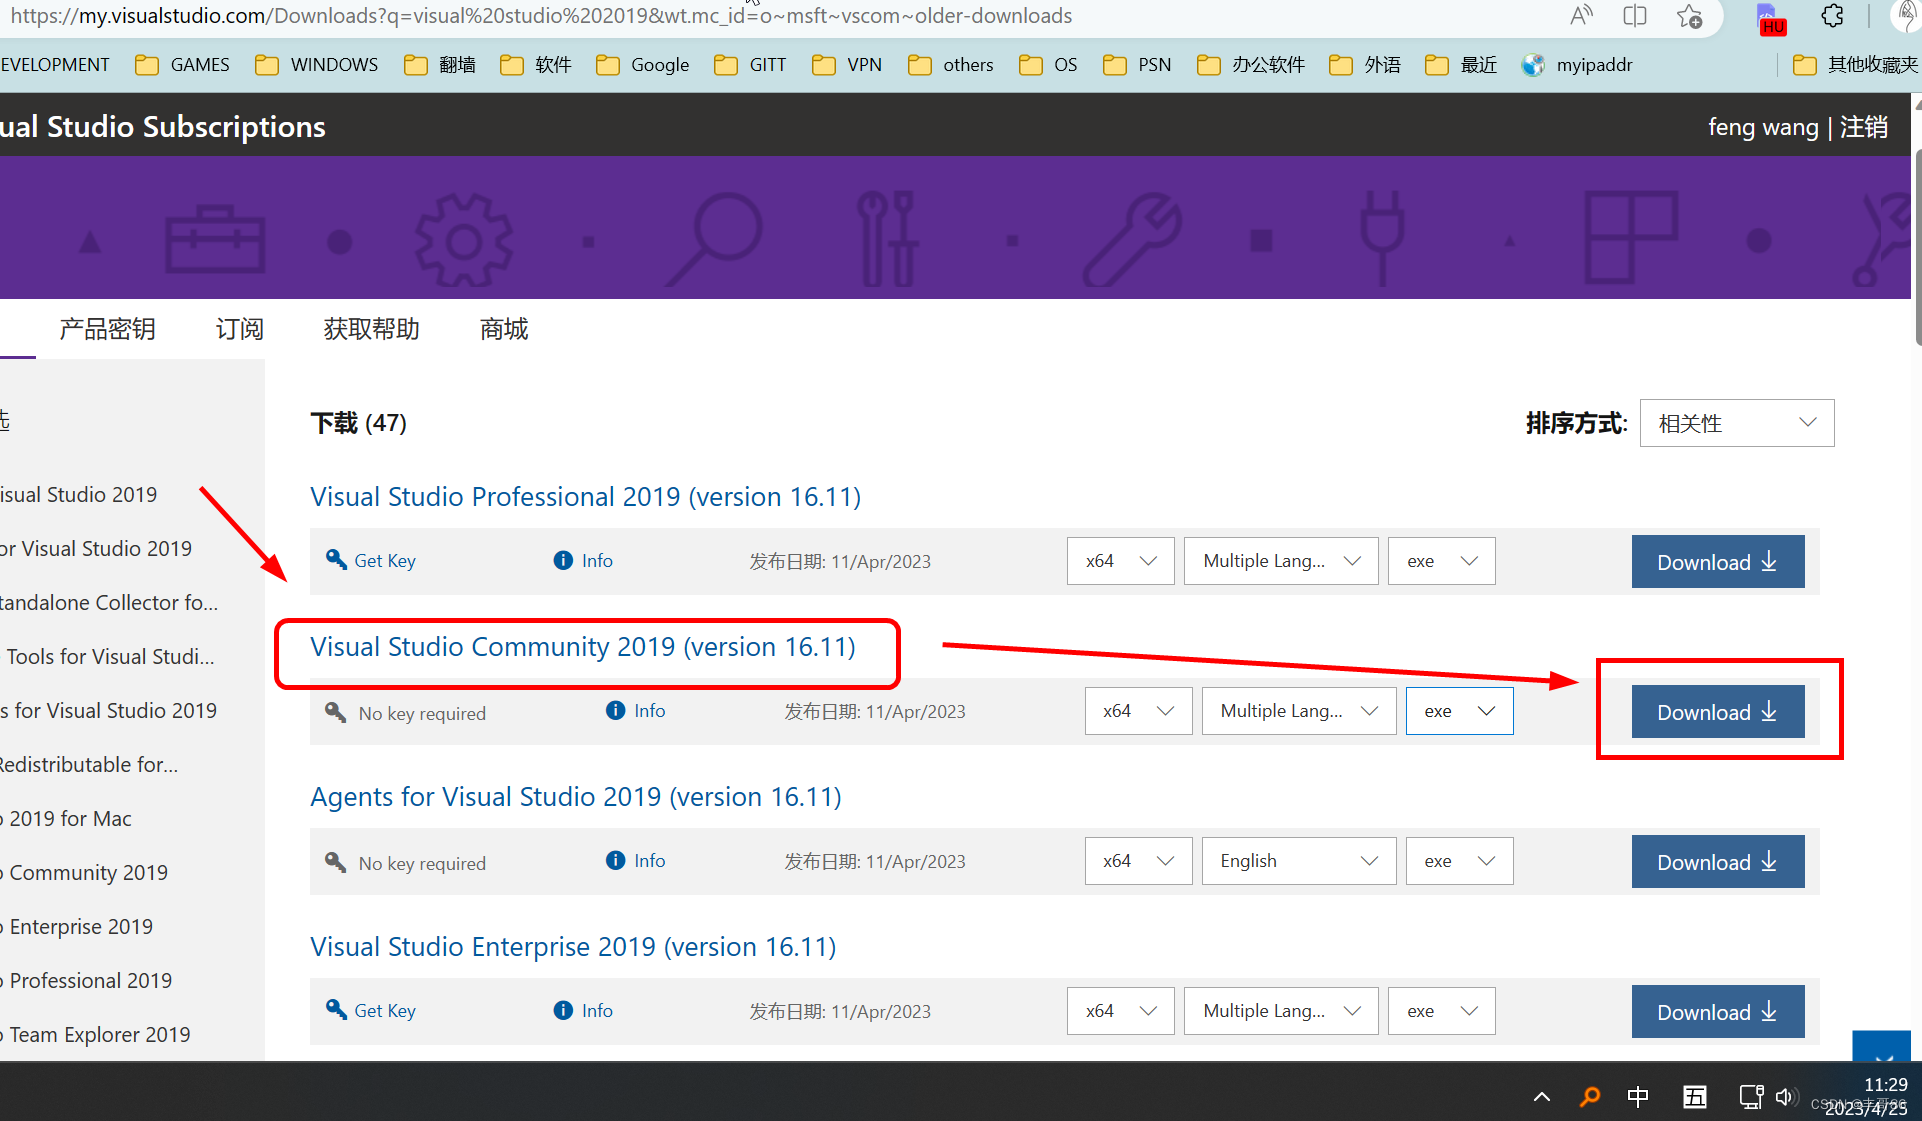Open GAMES bookmark folder

[x=182, y=65]
